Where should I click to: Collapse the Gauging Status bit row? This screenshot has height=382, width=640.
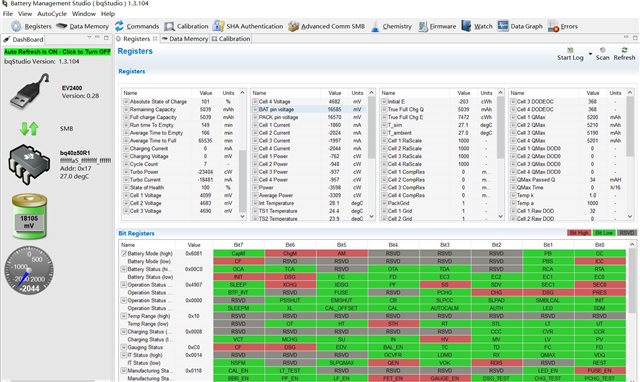point(124,347)
